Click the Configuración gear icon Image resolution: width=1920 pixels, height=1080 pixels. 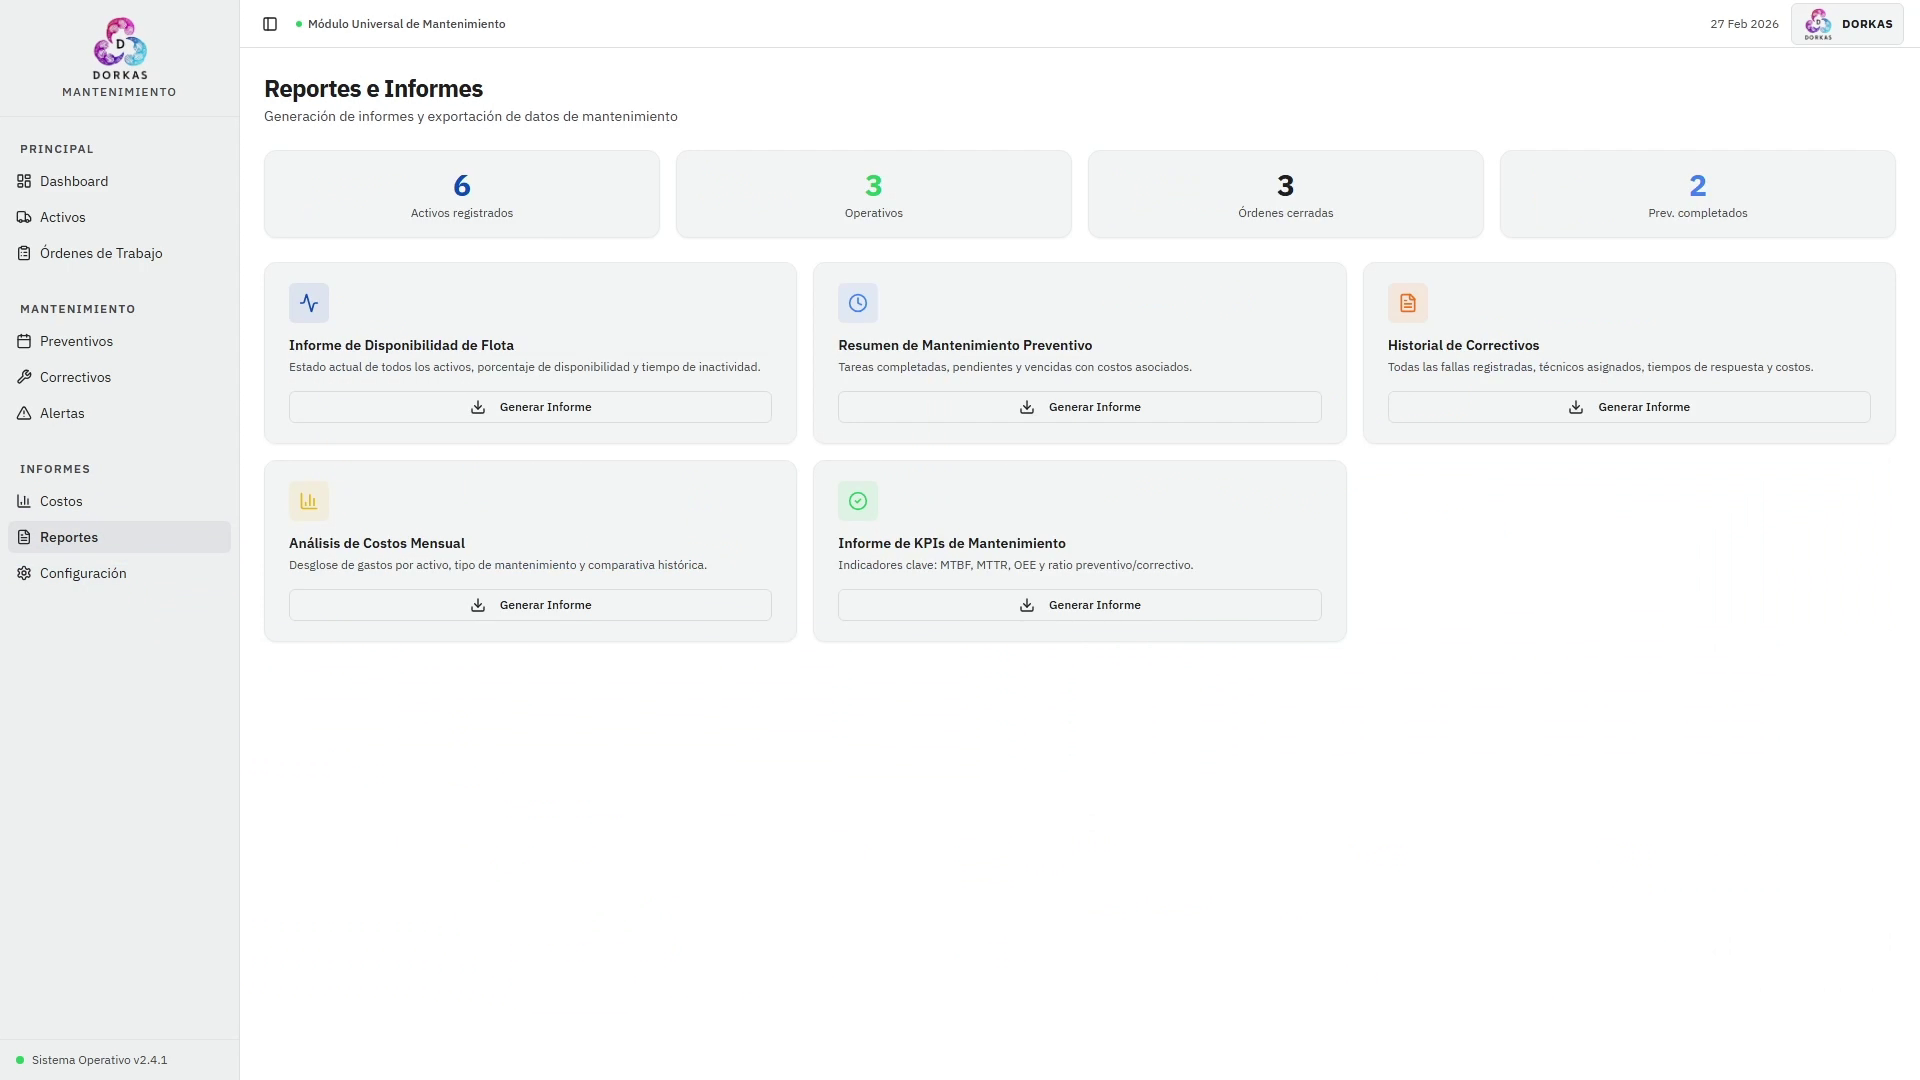(x=24, y=573)
